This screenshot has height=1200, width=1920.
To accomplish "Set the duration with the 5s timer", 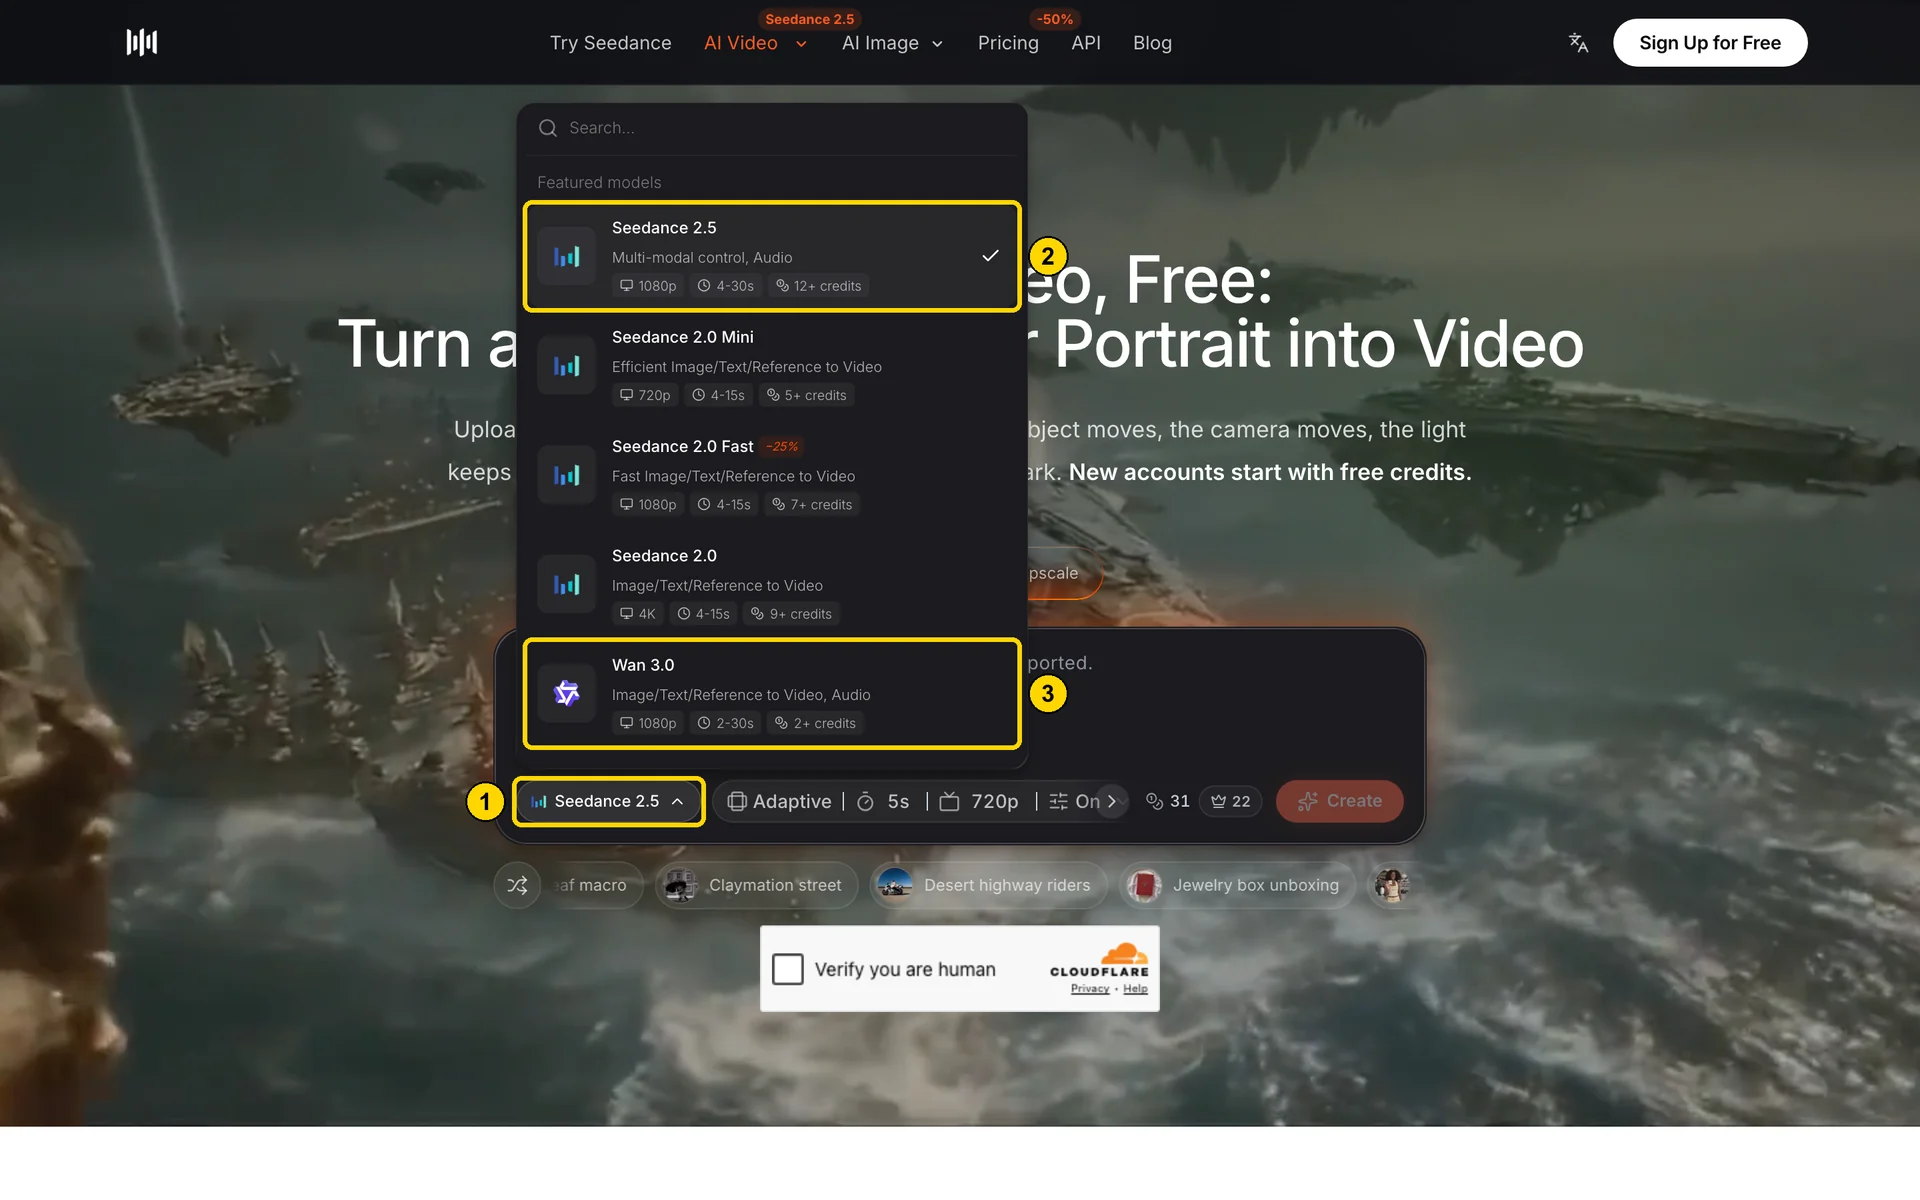I will point(884,801).
